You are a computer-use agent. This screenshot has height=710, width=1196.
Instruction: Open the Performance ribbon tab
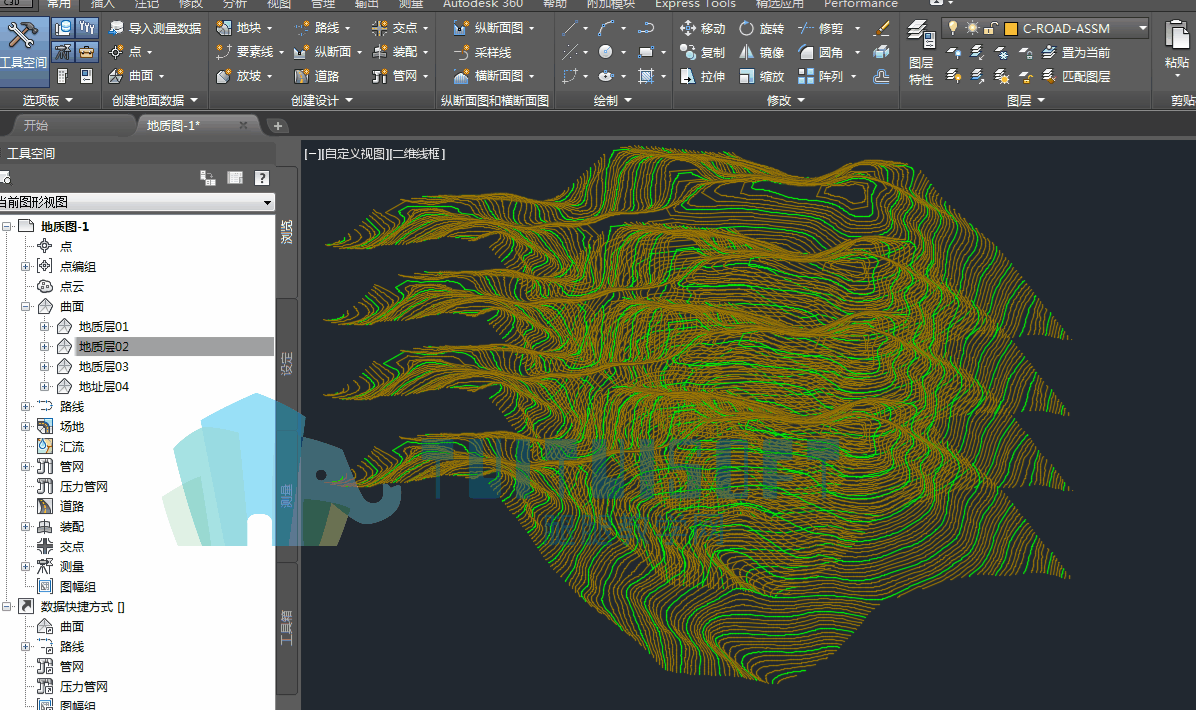(860, 4)
